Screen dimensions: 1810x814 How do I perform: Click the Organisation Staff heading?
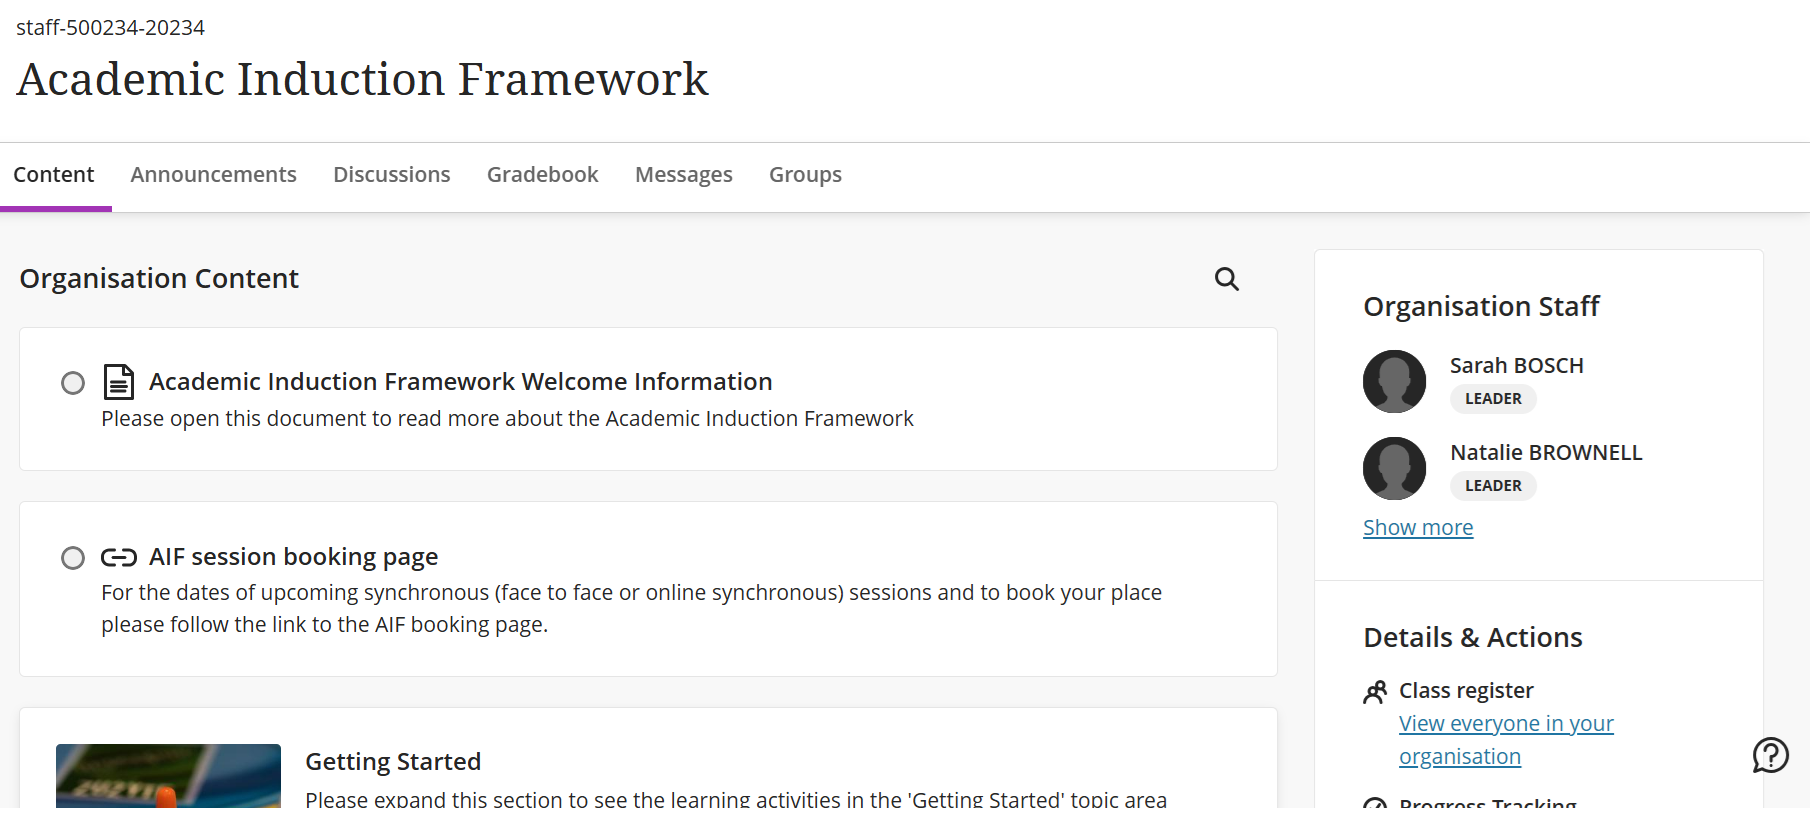pyautogui.click(x=1481, y=307)
